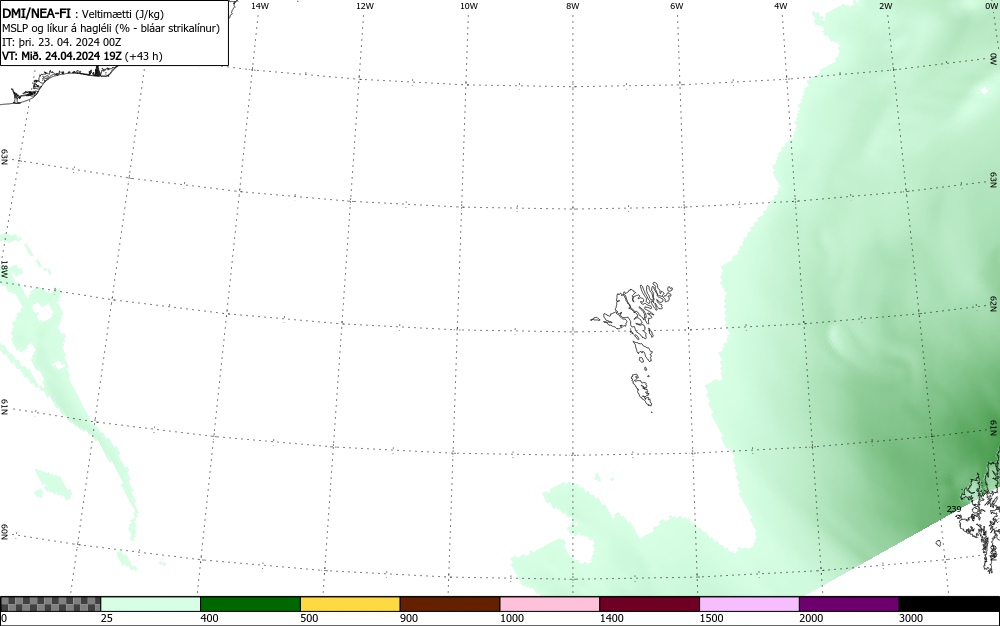1000x626 pixels.
Task: Click the '1500' legend scale value
Action: 712,618
